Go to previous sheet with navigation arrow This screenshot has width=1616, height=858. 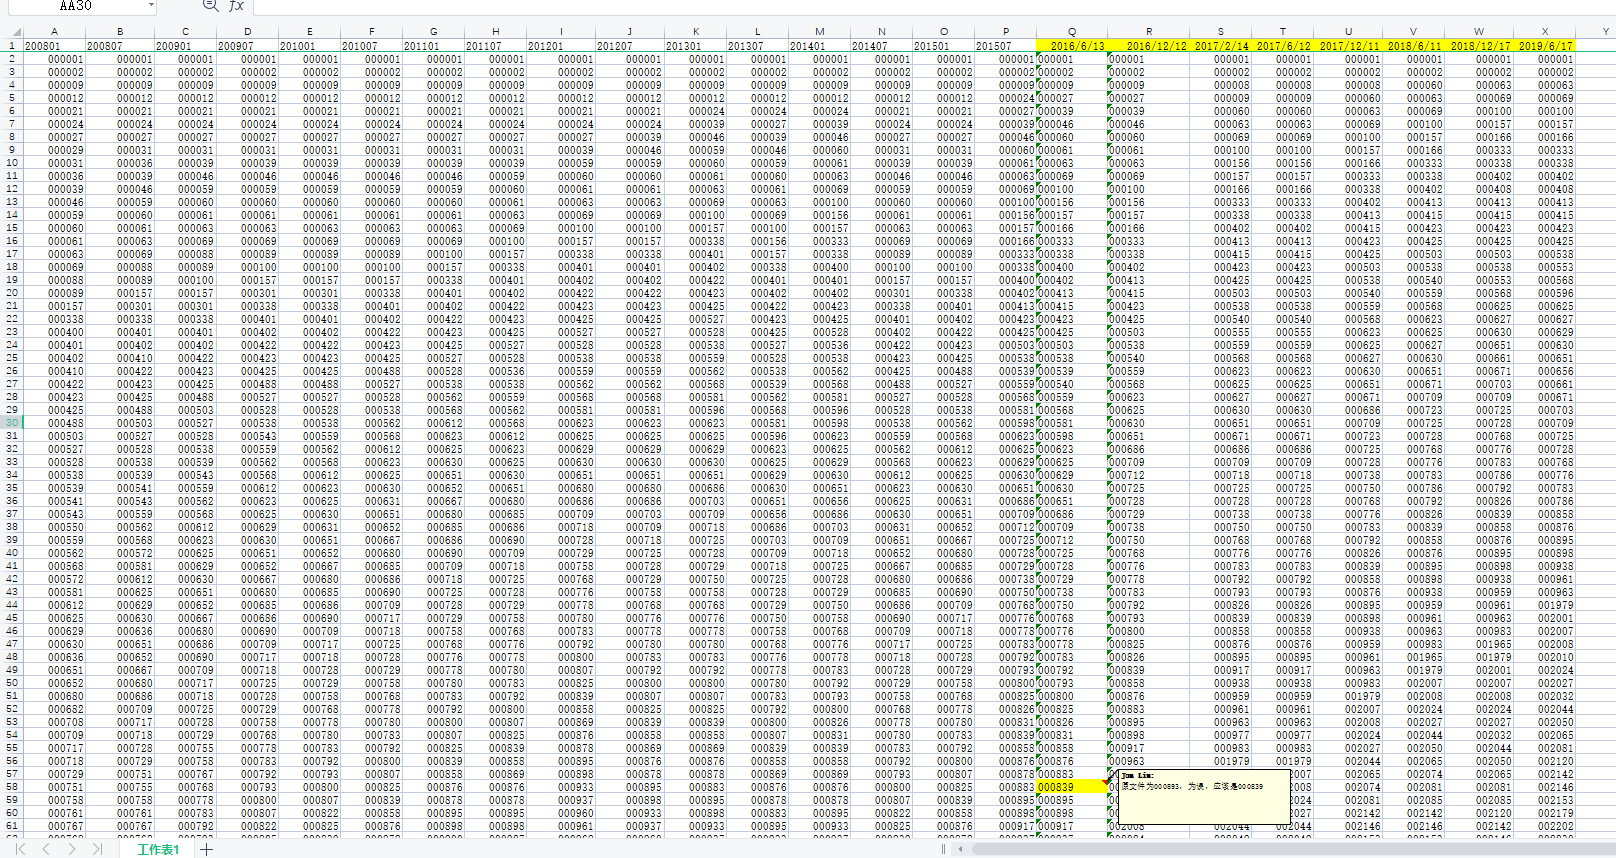pos(46,849)
